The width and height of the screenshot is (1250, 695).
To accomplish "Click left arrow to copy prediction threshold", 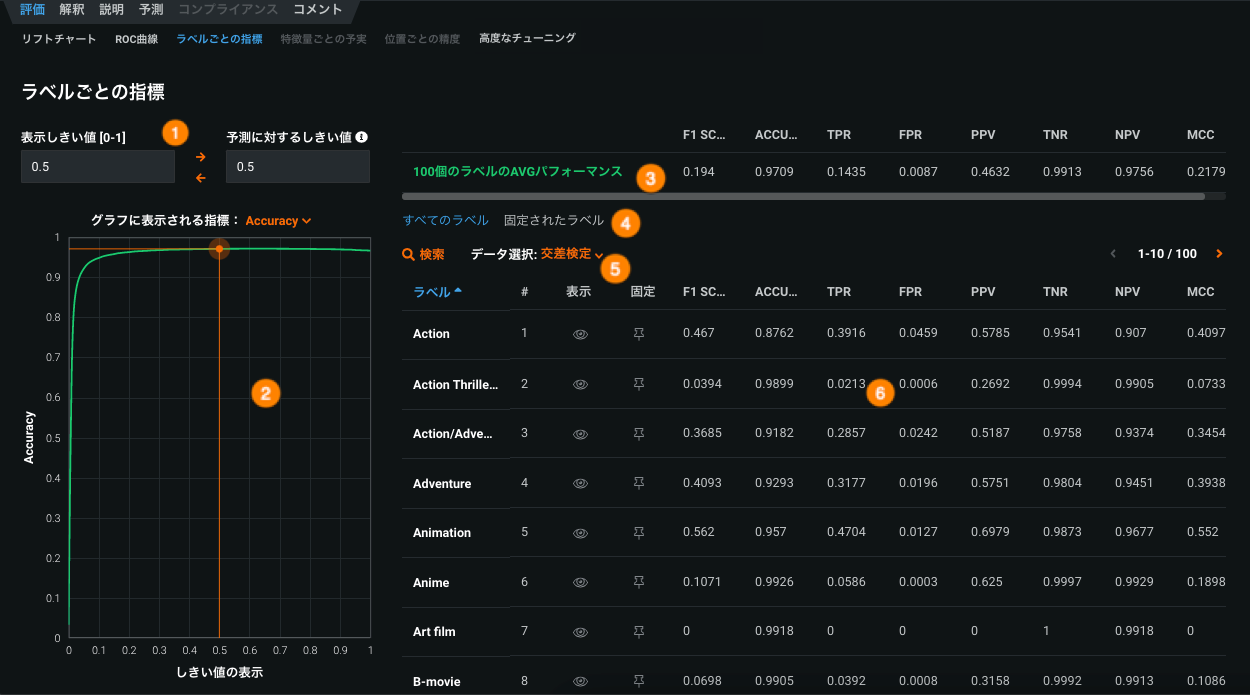I will [200, 178].
